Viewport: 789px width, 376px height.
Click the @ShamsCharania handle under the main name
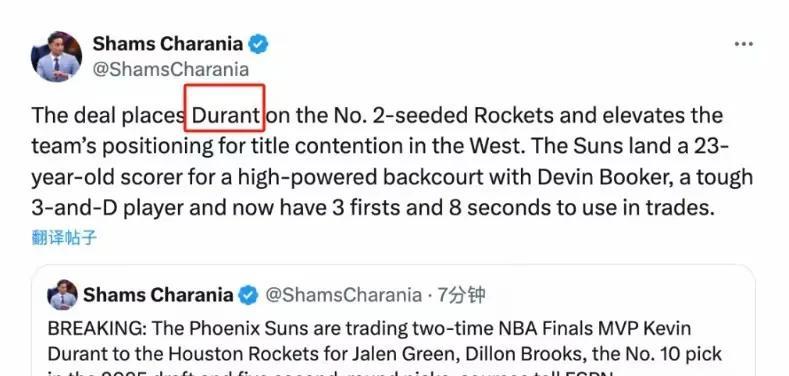coord(171,69)
